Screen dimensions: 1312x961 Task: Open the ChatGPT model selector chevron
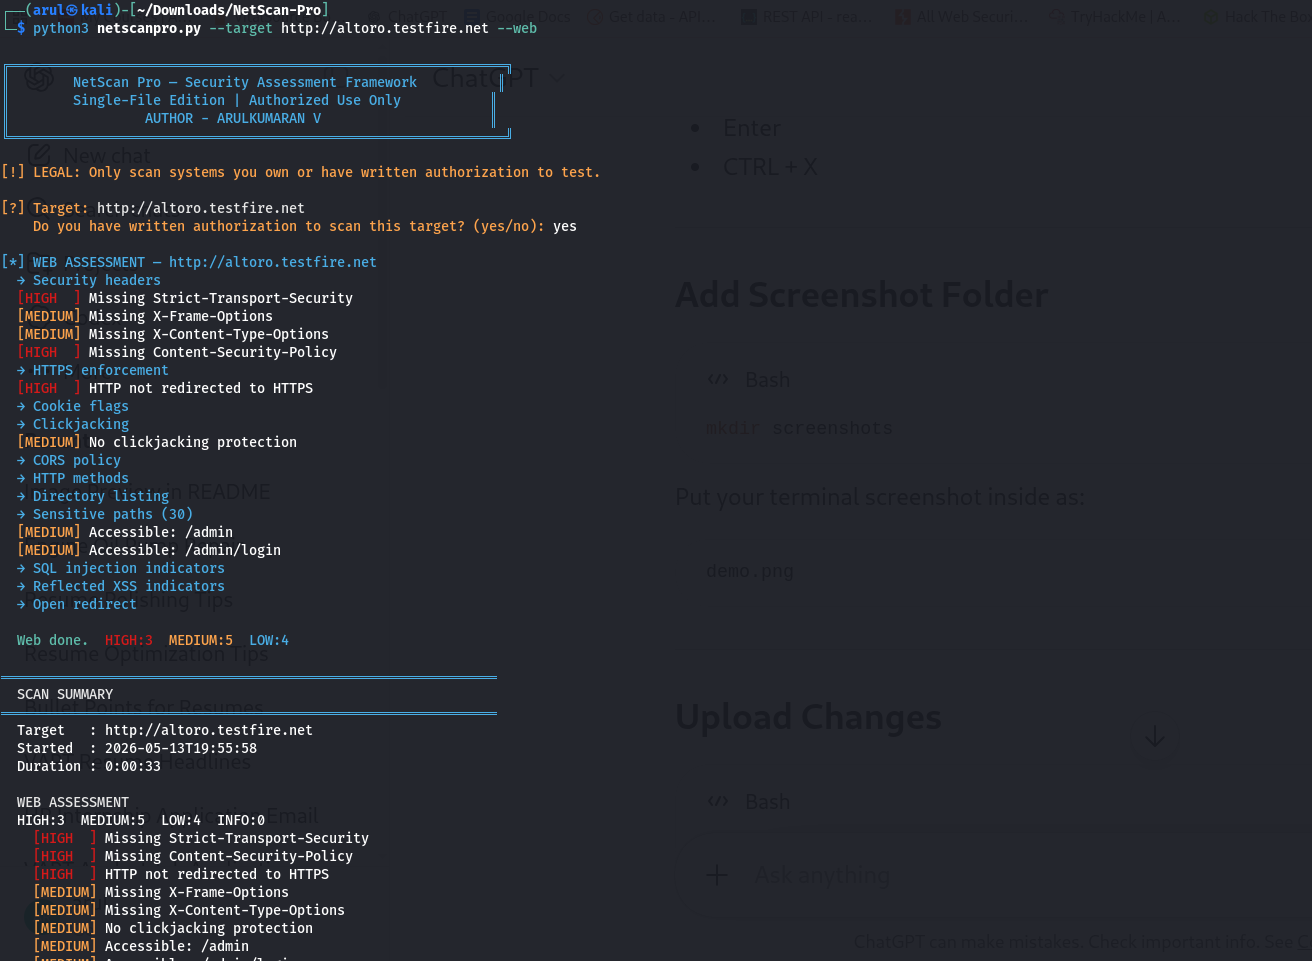point(557,78)
